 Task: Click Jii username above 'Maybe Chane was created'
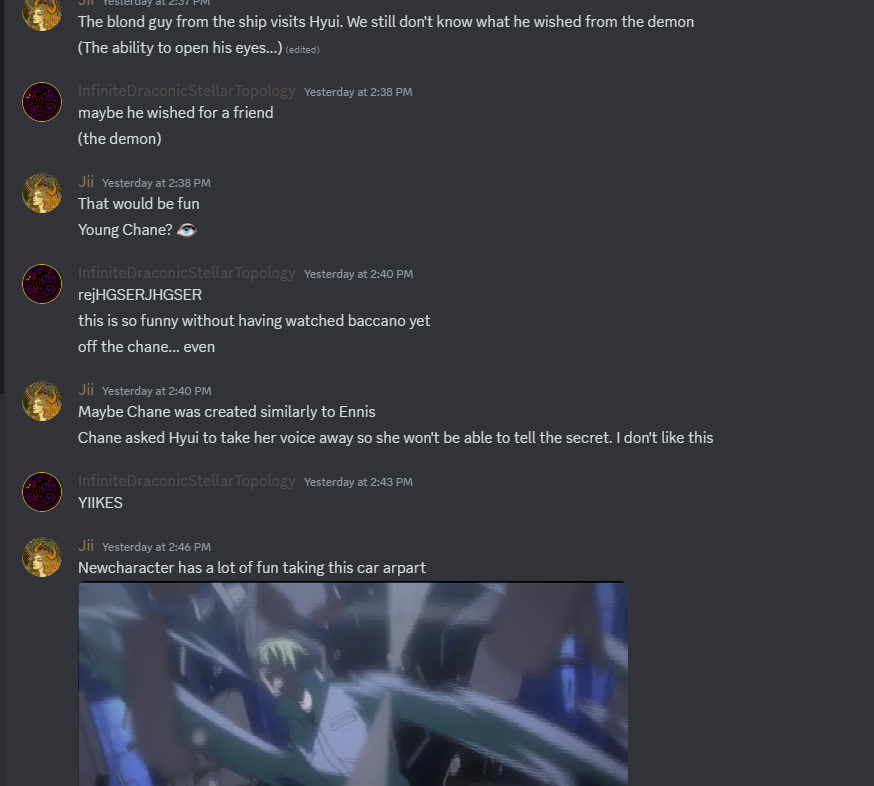click(x=86, y=390)
